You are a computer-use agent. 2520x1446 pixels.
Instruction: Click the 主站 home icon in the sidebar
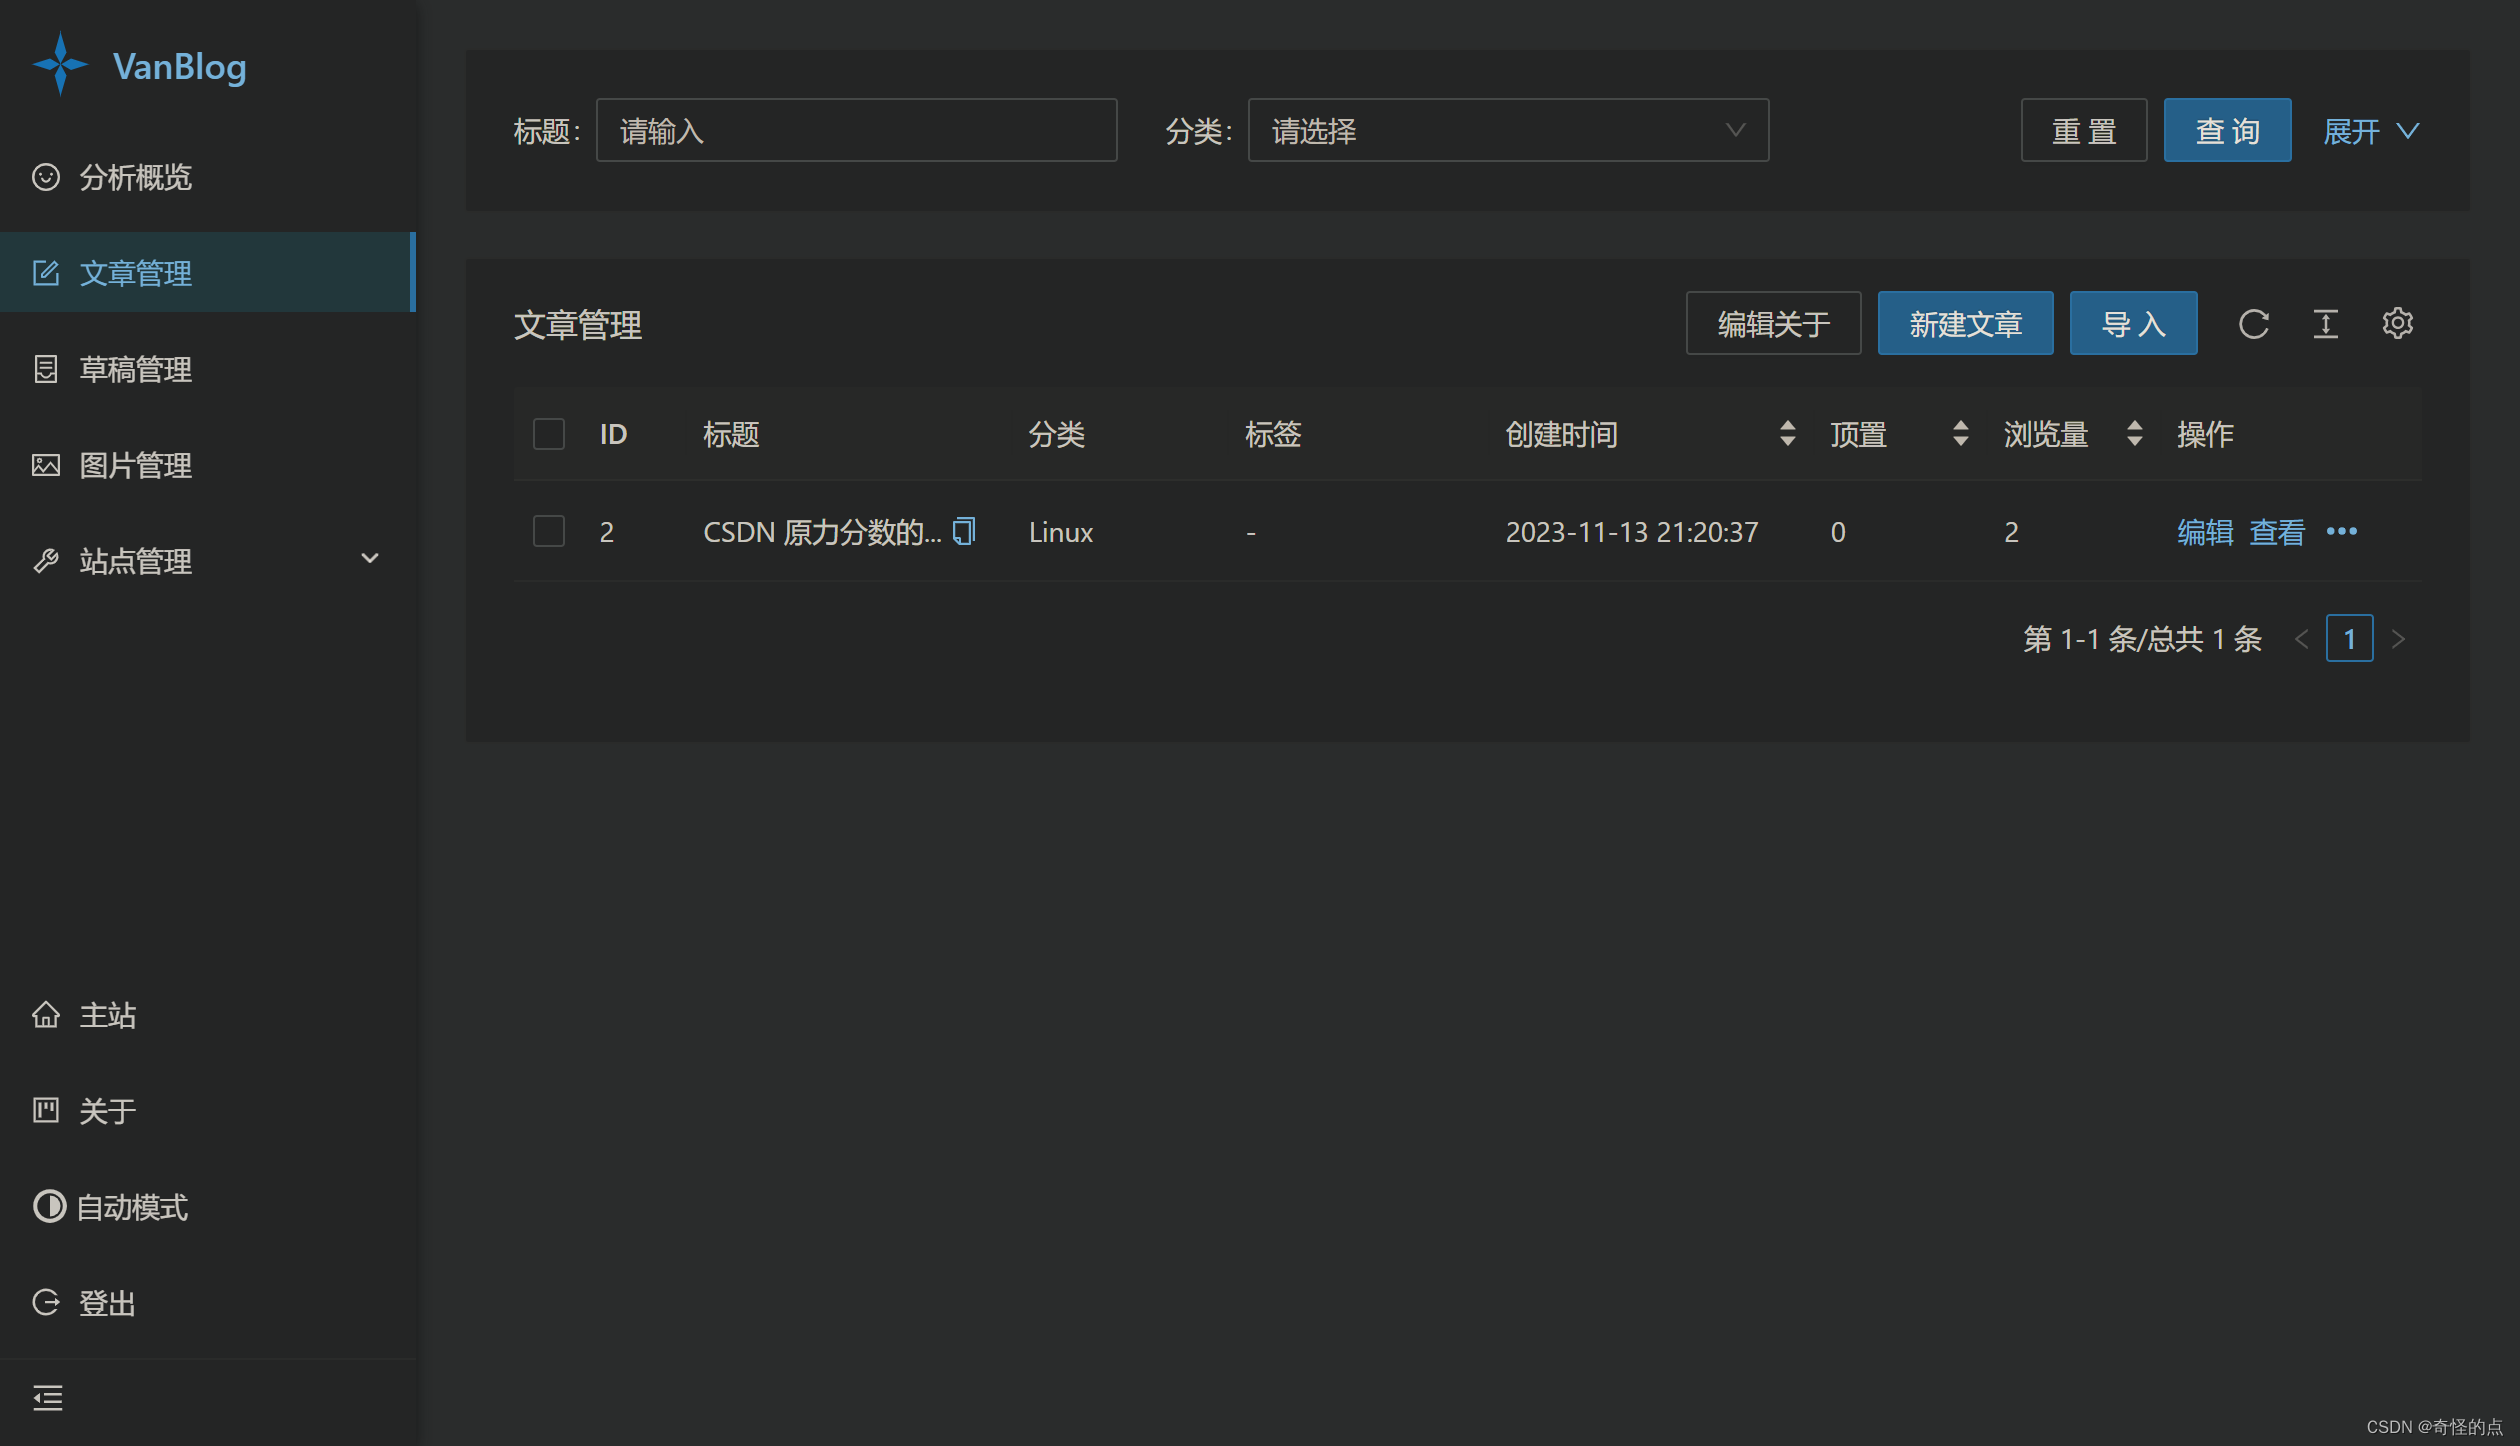[46, 1014]
